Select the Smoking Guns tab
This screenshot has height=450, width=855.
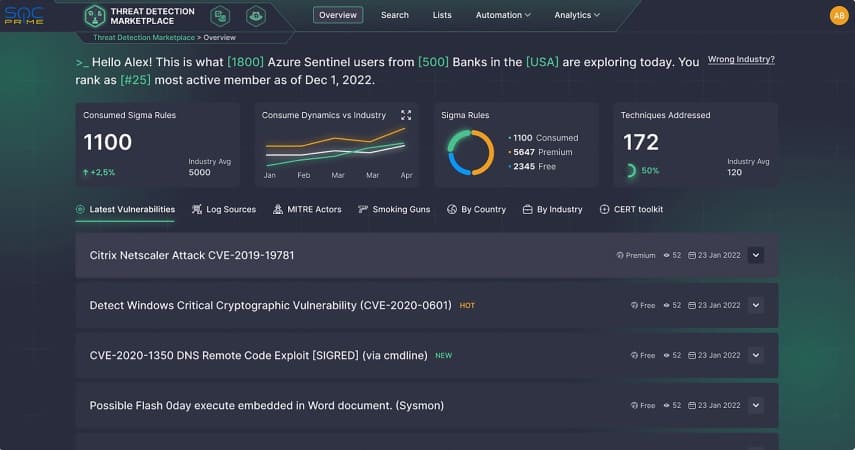click(394, 209)
